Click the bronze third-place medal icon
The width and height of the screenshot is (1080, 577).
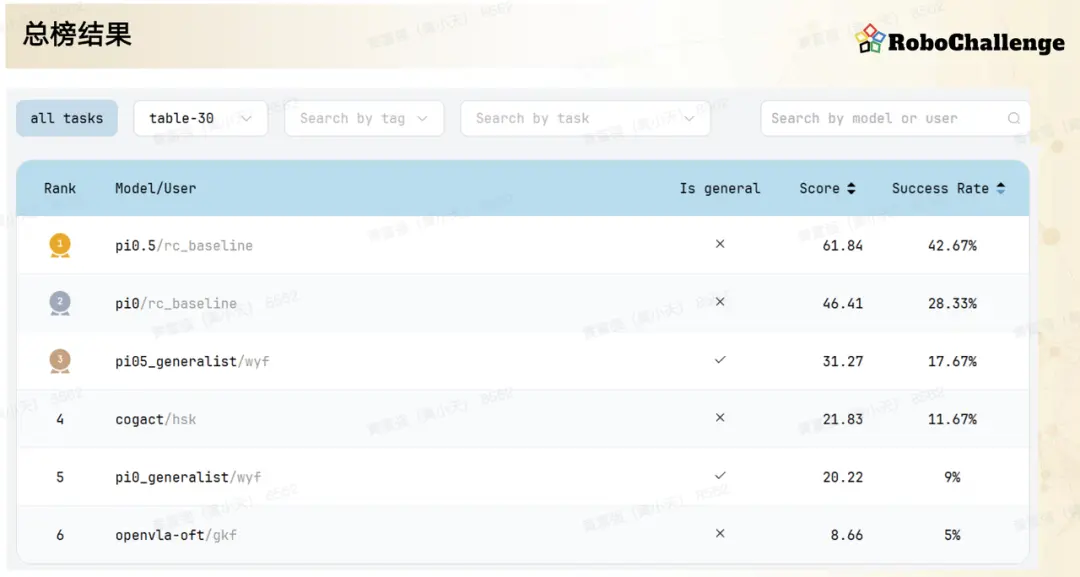60,361
